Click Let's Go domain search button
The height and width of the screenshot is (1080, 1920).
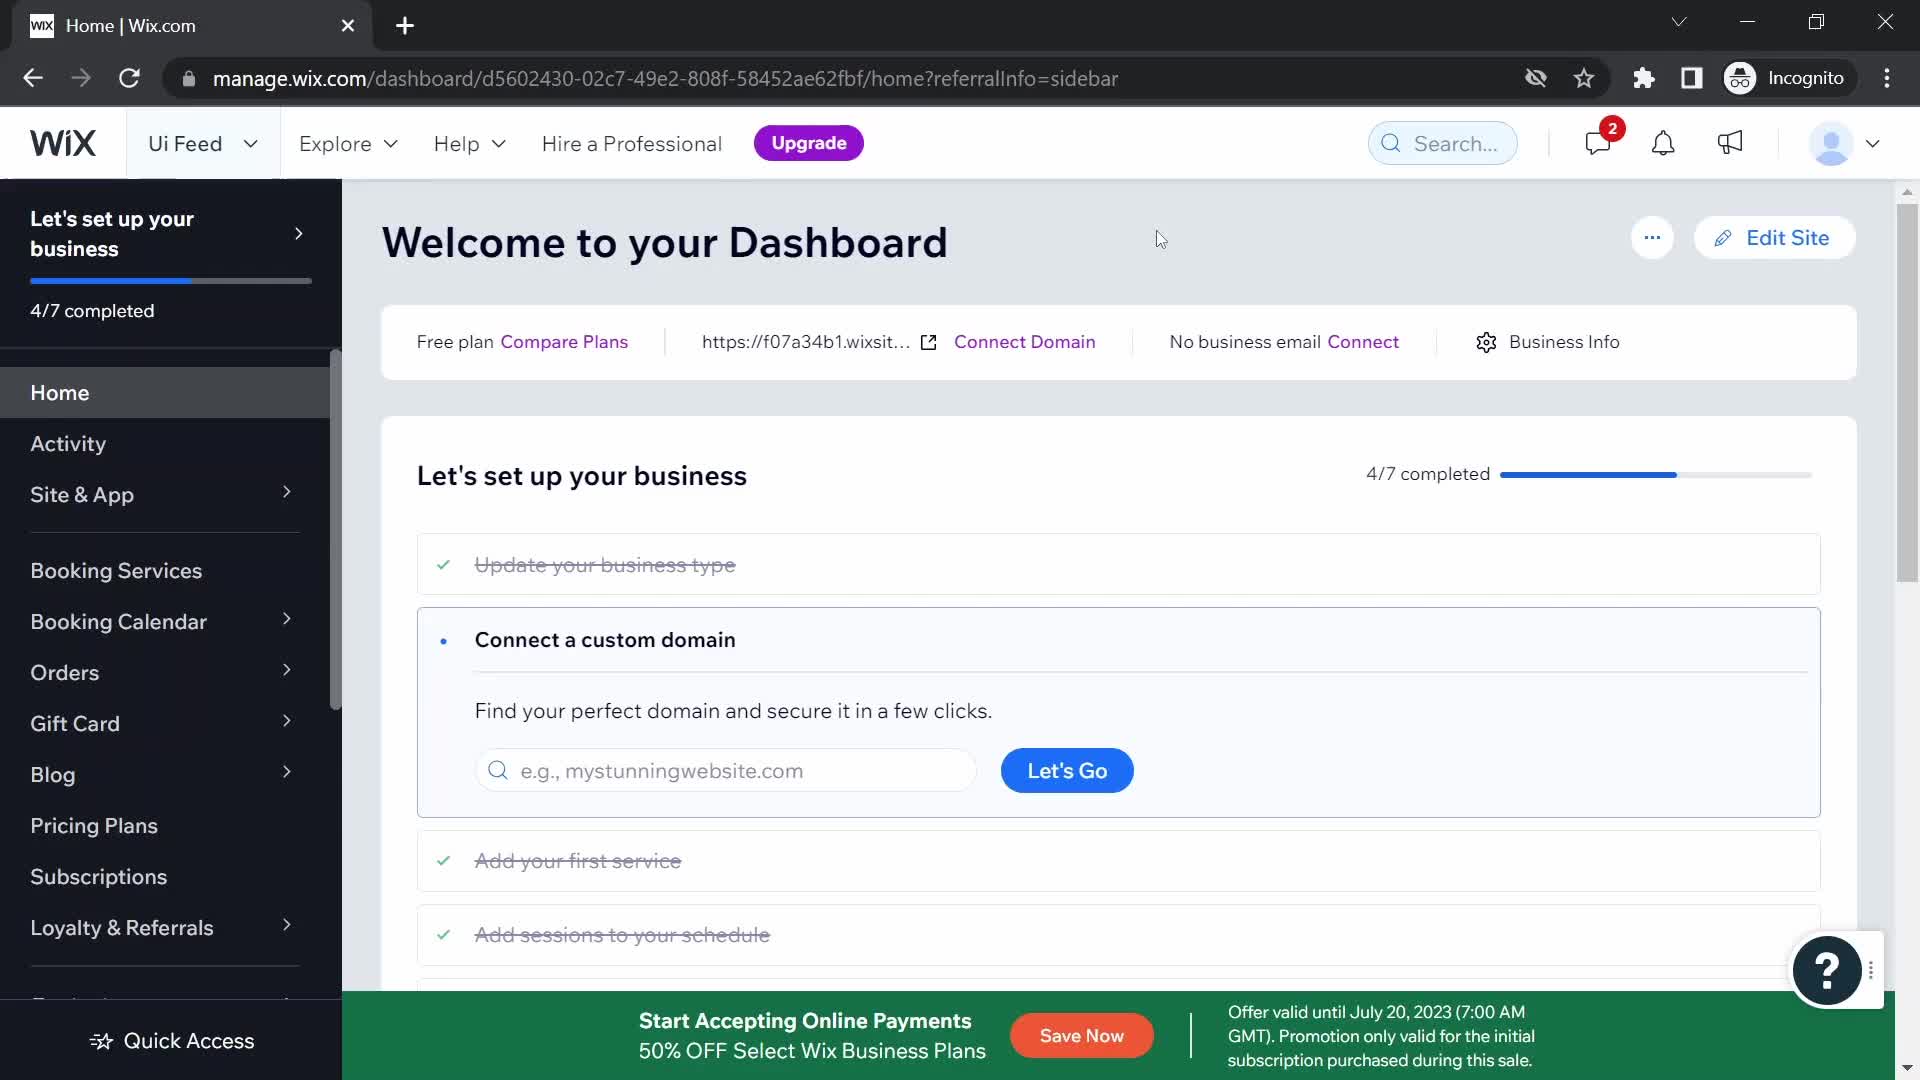(x=1068, y=770)
